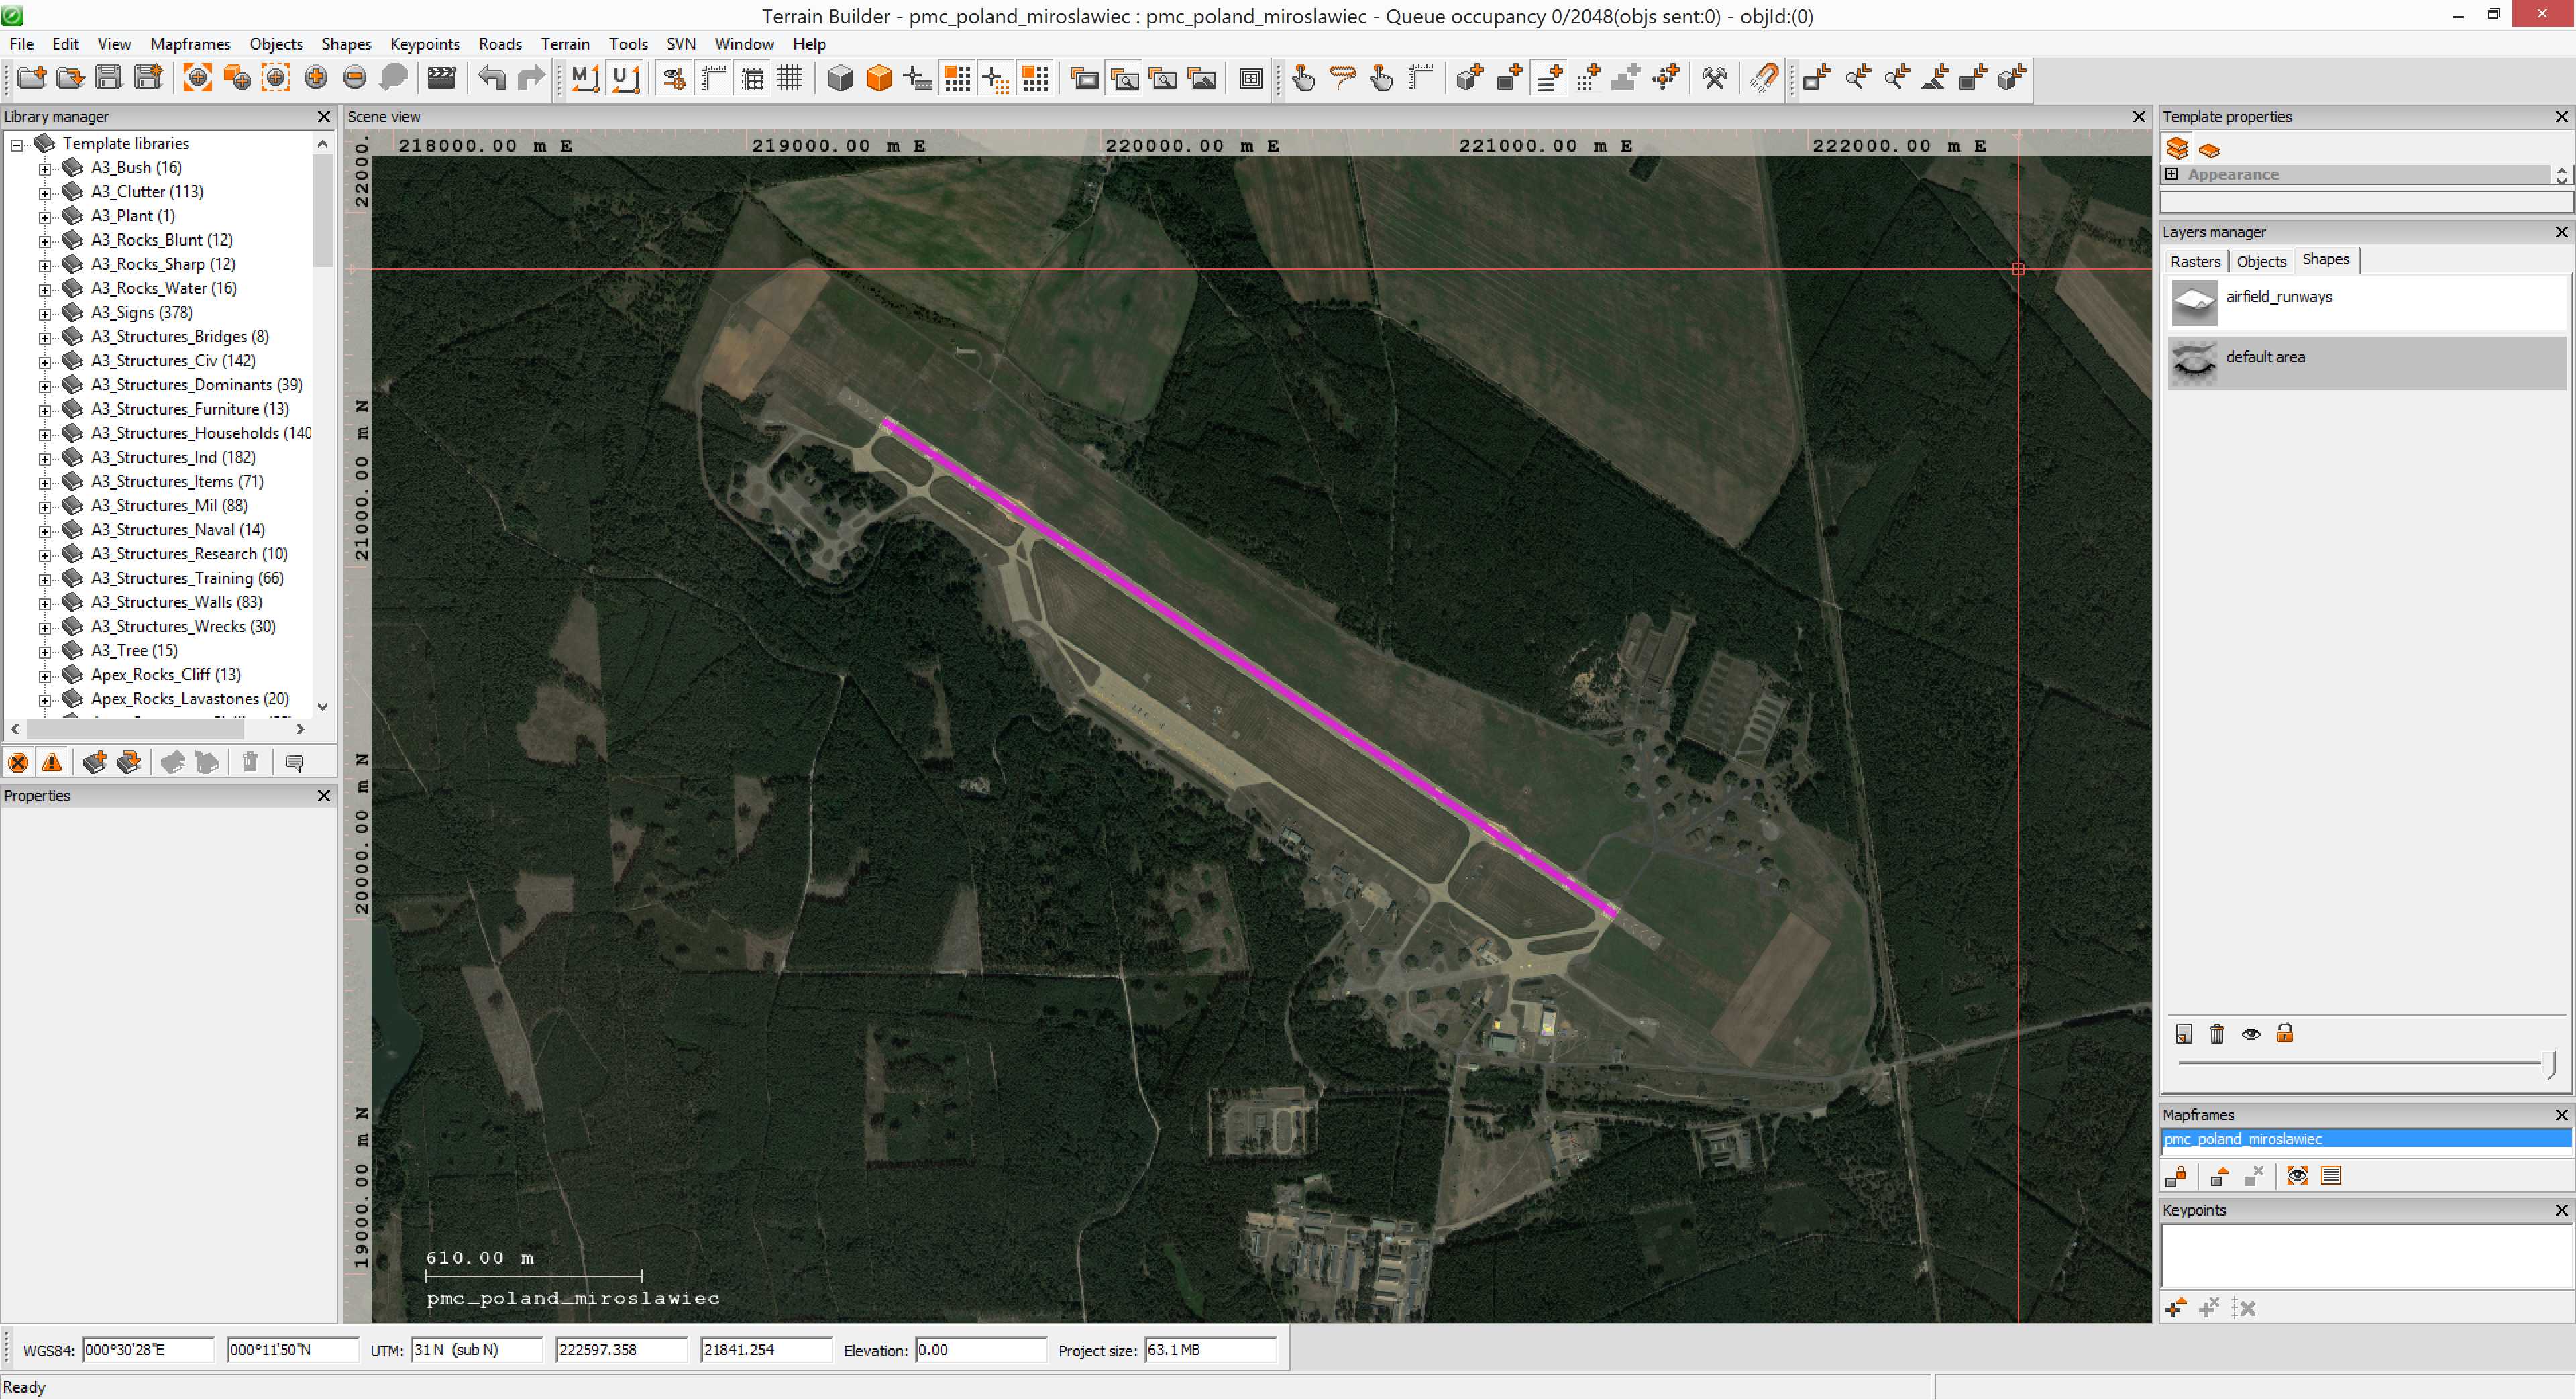
Task: Expand the Appearance section in Template properties
Action: (2171, 174)
